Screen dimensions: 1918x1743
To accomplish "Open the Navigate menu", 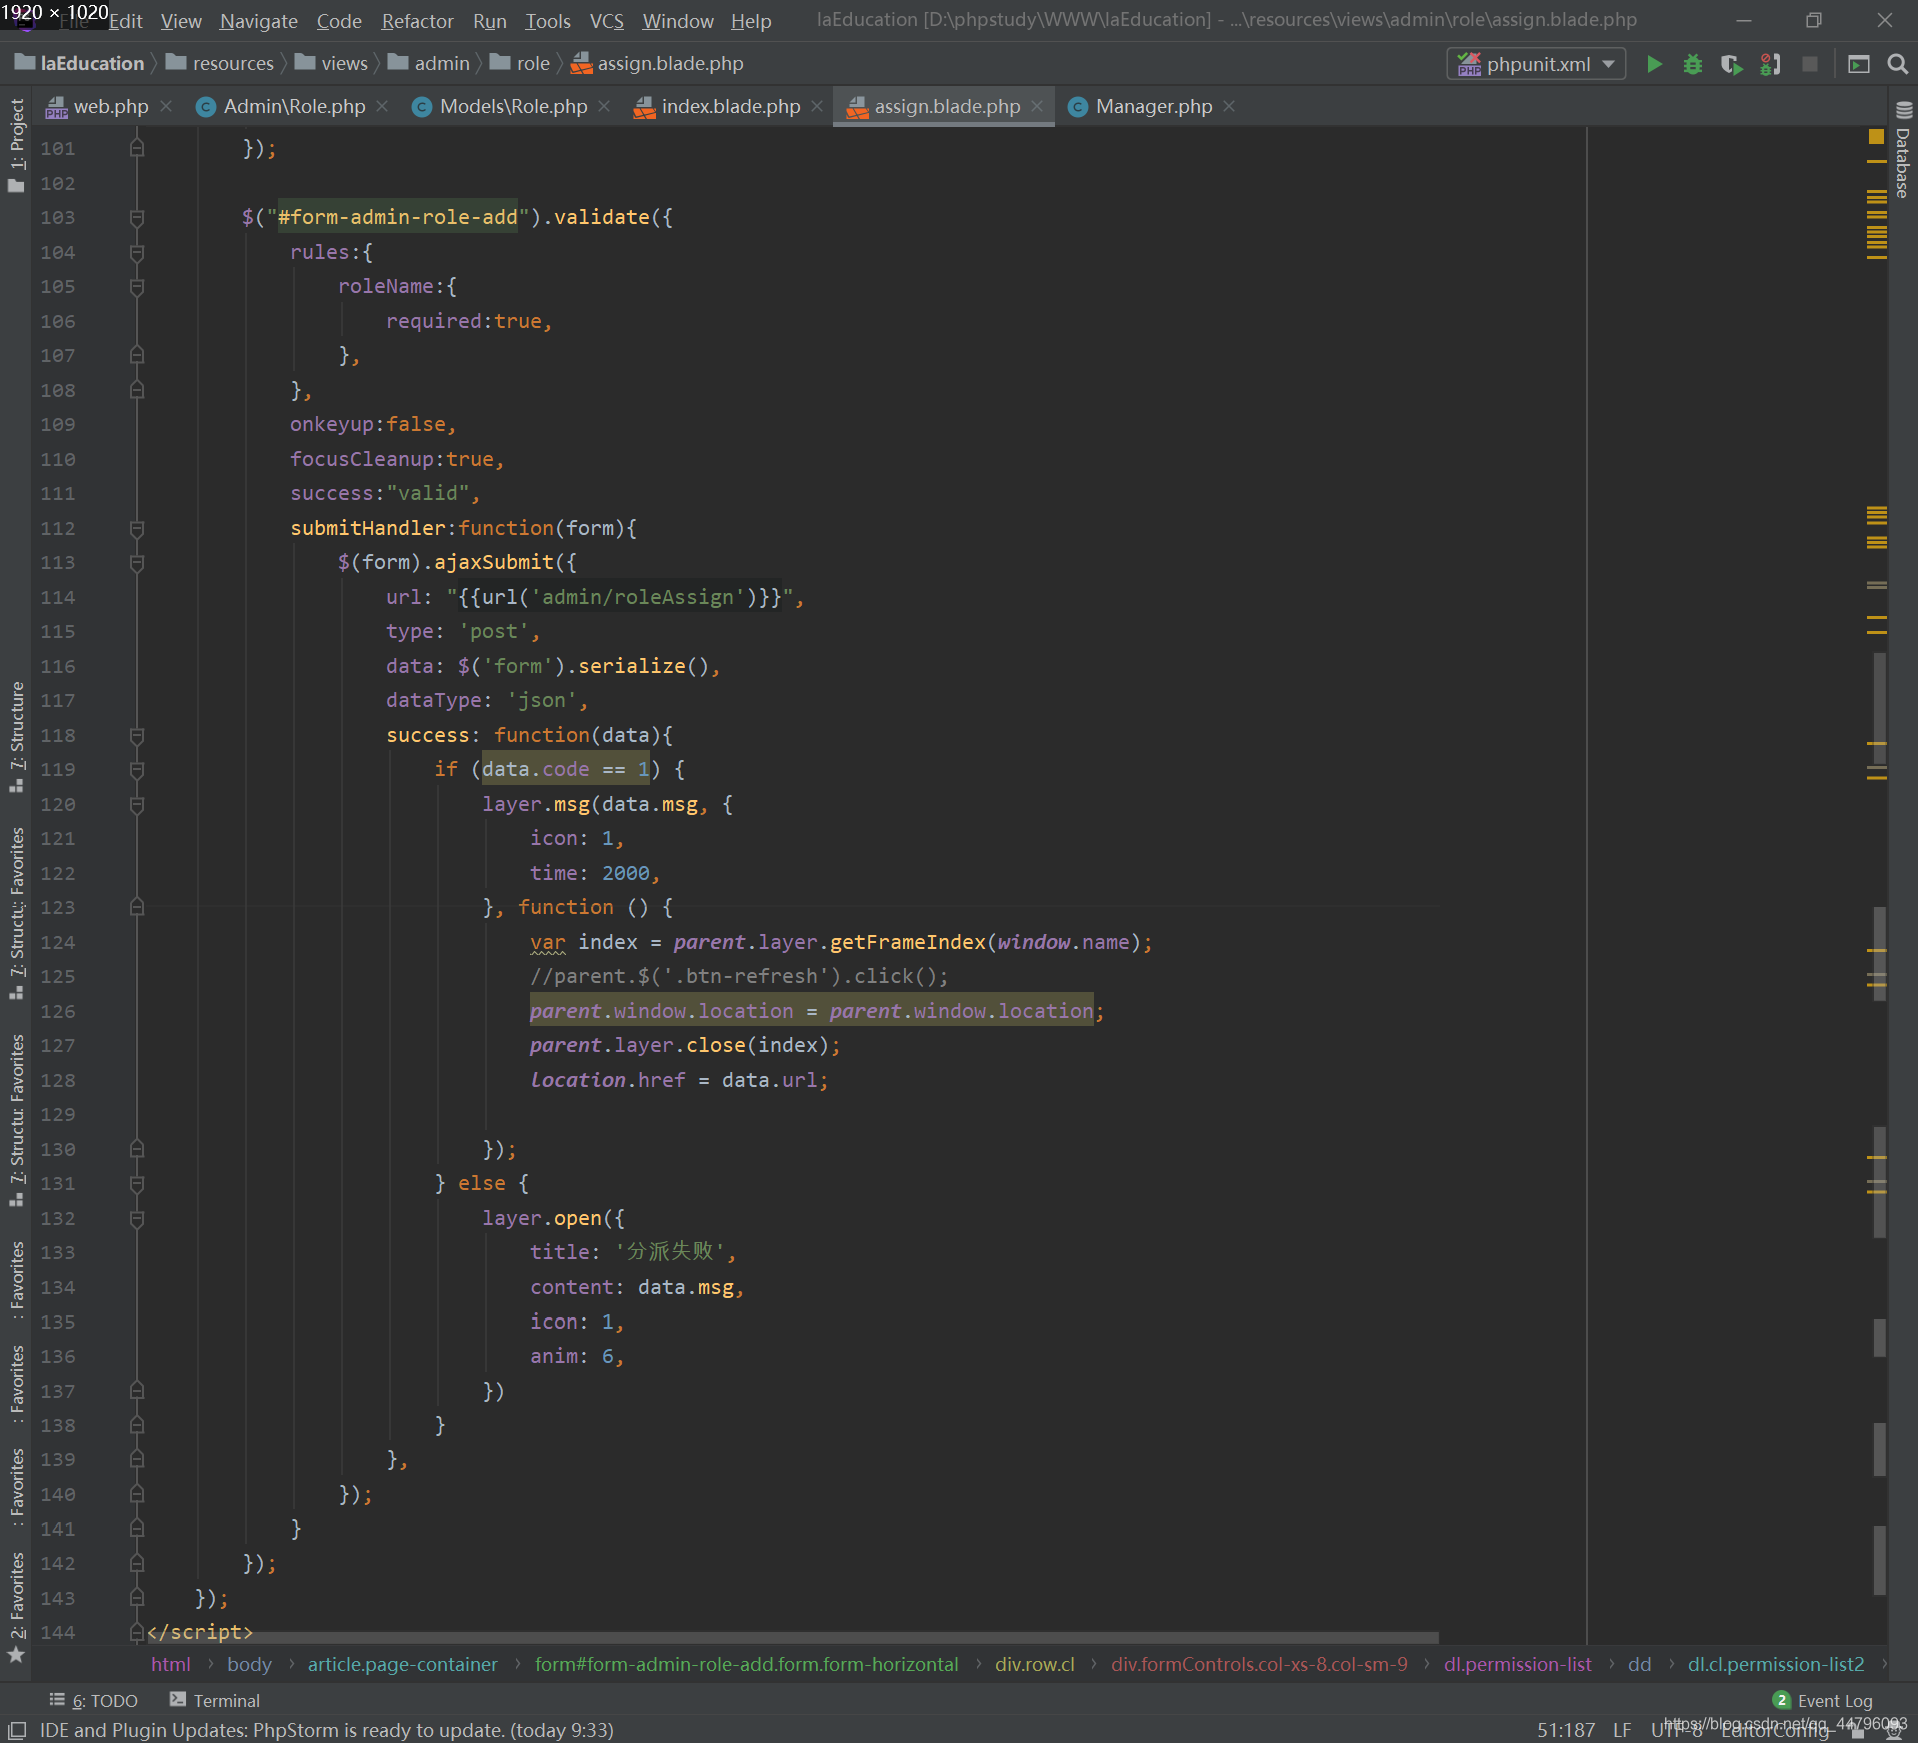I will coord(259,21).
